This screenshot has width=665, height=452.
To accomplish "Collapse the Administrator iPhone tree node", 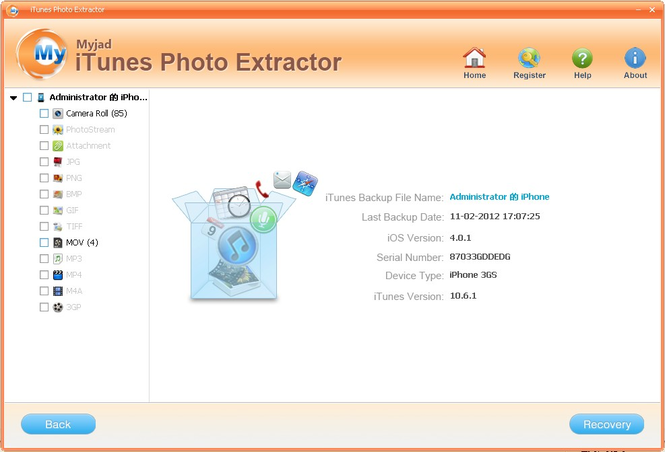I will coord(14,98).
